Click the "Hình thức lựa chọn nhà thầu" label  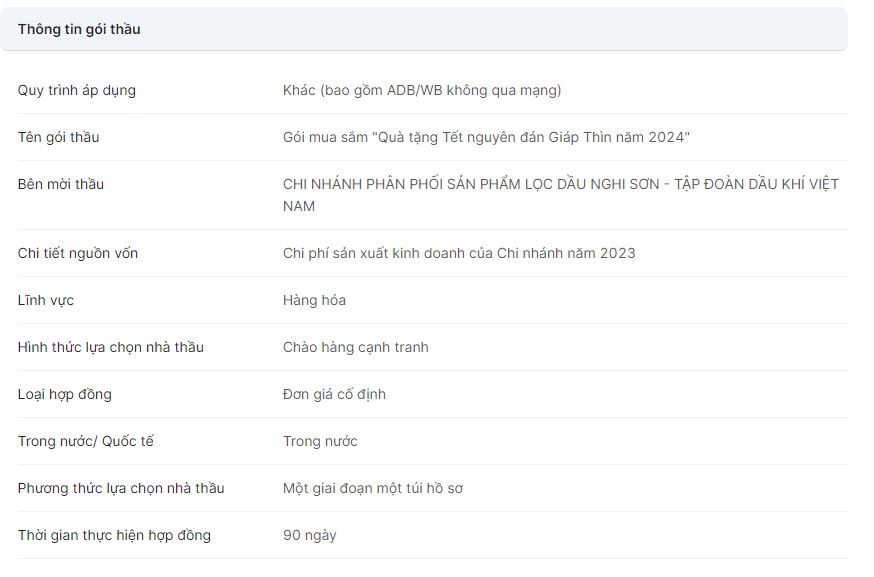[x=111, y=347]
